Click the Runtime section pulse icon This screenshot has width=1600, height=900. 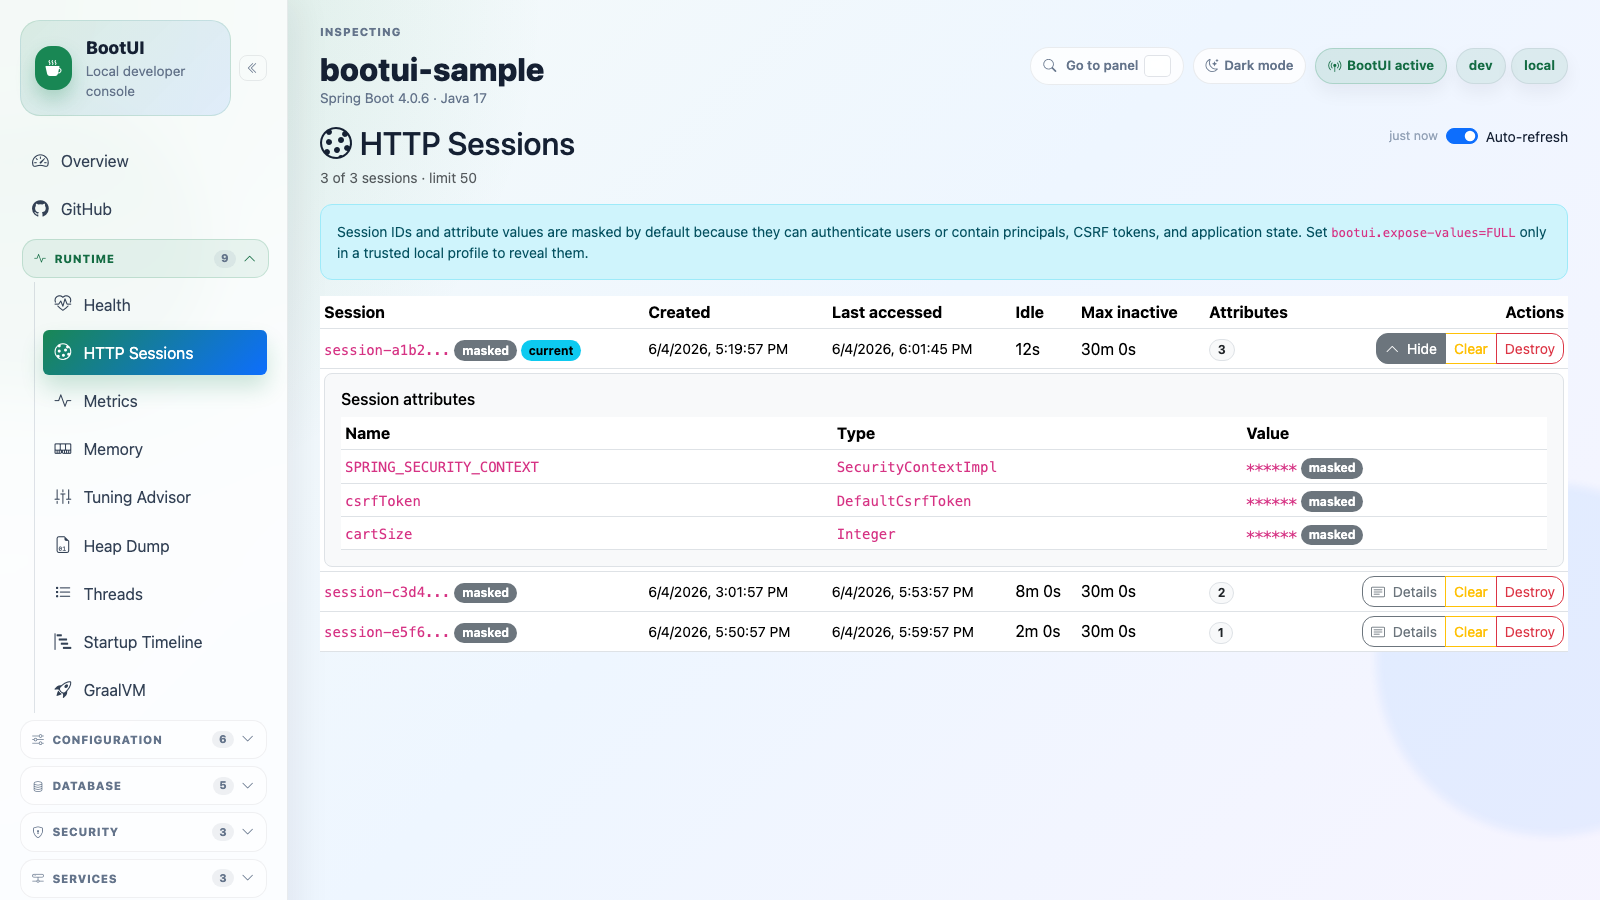tap(40, 259)
